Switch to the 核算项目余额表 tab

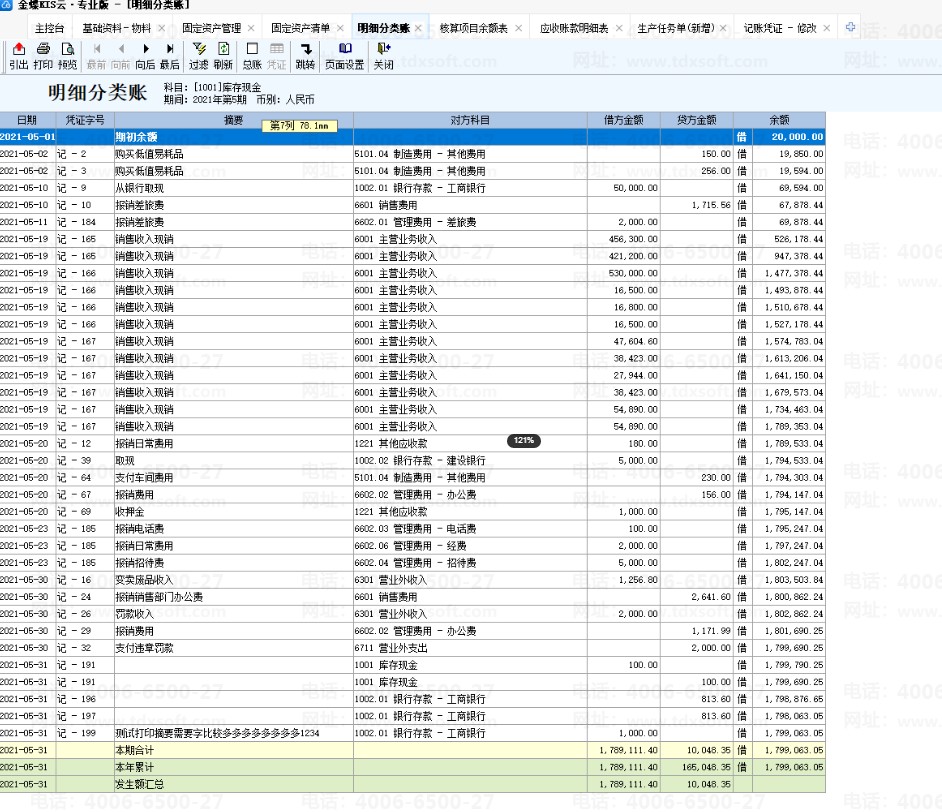point(473,28)
